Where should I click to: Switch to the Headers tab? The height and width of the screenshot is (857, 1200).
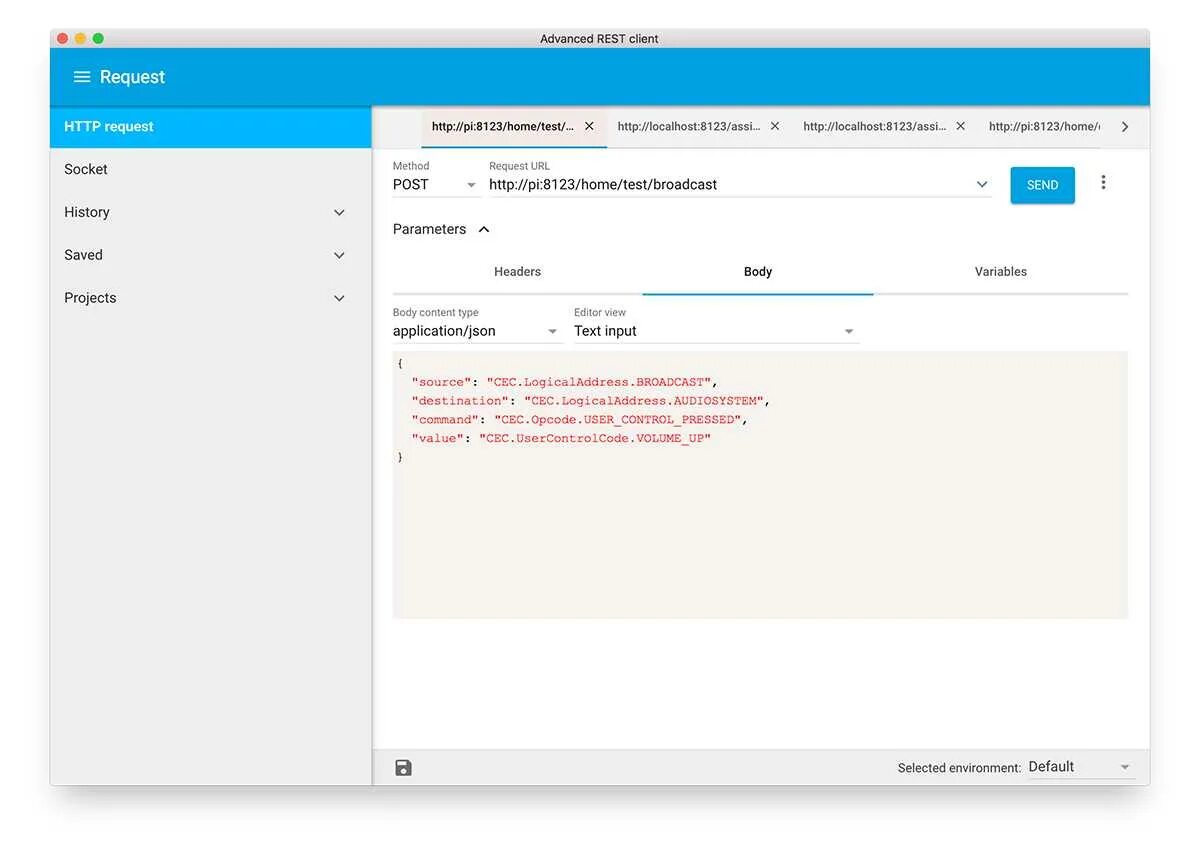click(517, 272)
